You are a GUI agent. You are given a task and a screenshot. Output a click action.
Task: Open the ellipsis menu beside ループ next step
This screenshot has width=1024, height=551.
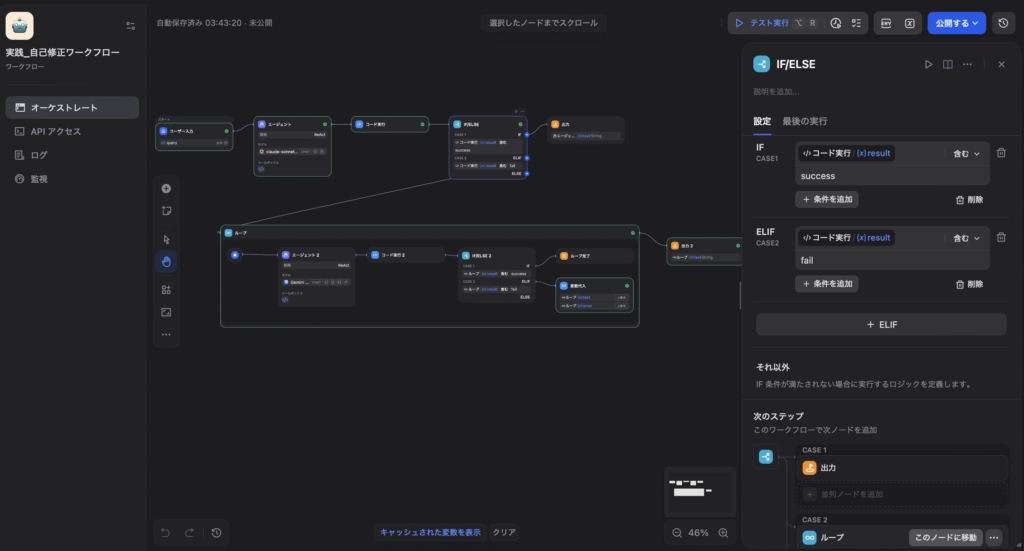[994, 537]
